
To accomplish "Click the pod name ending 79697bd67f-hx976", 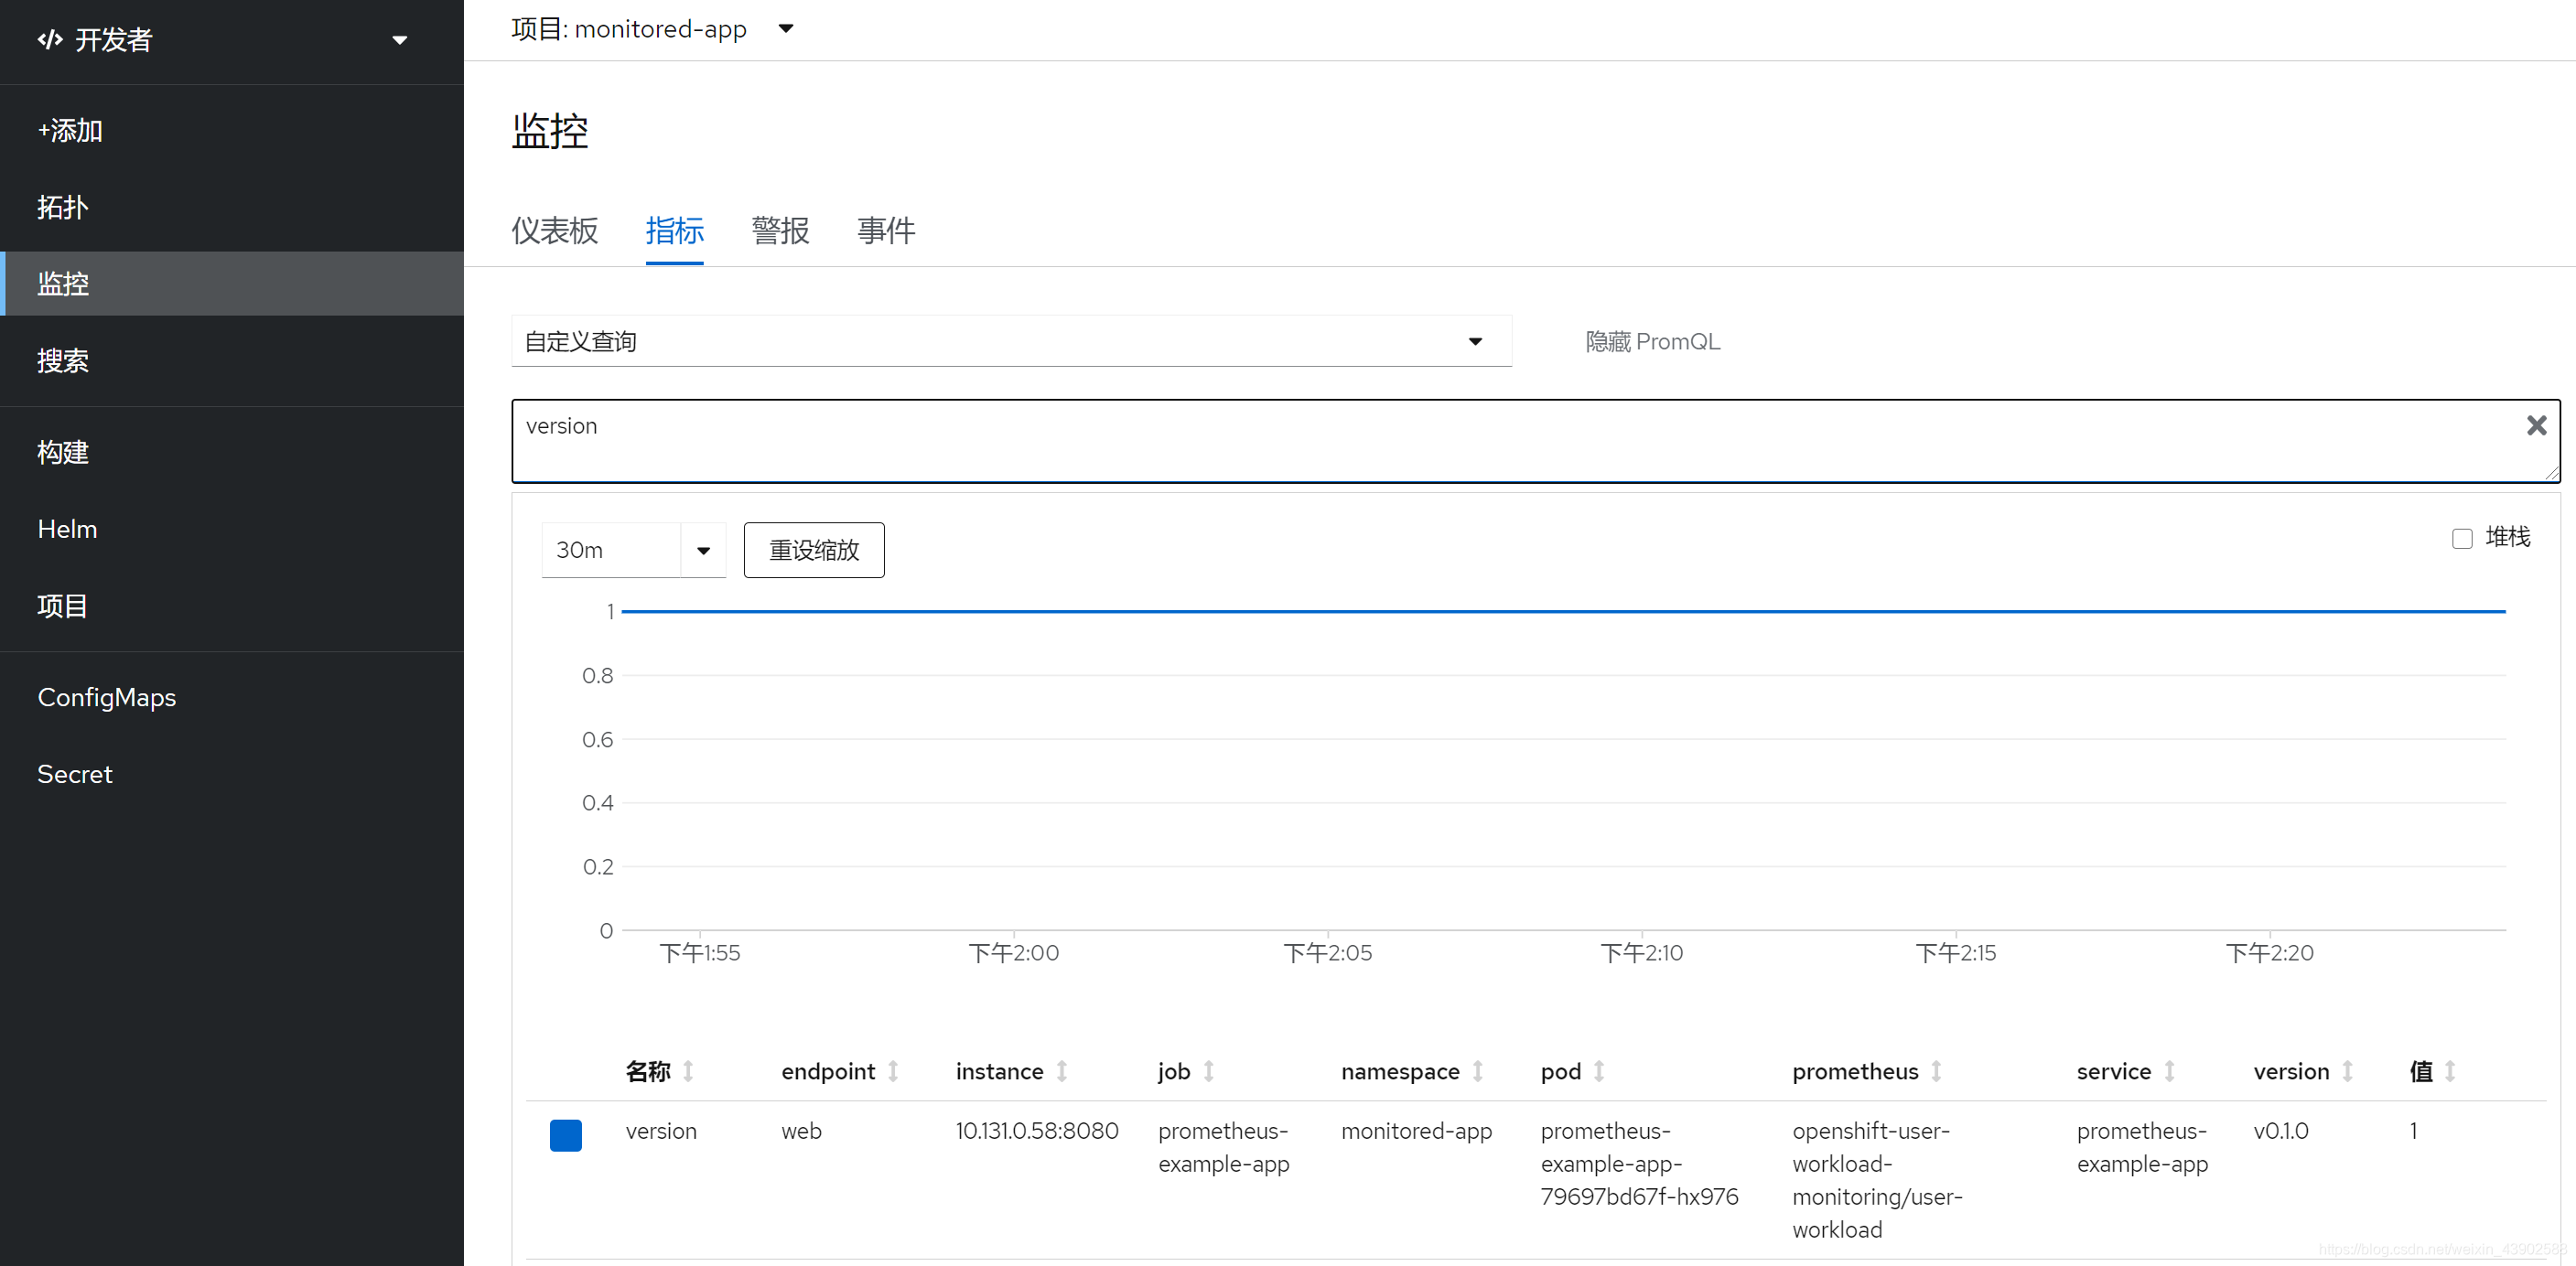I will click(x=1639, y=1164).
